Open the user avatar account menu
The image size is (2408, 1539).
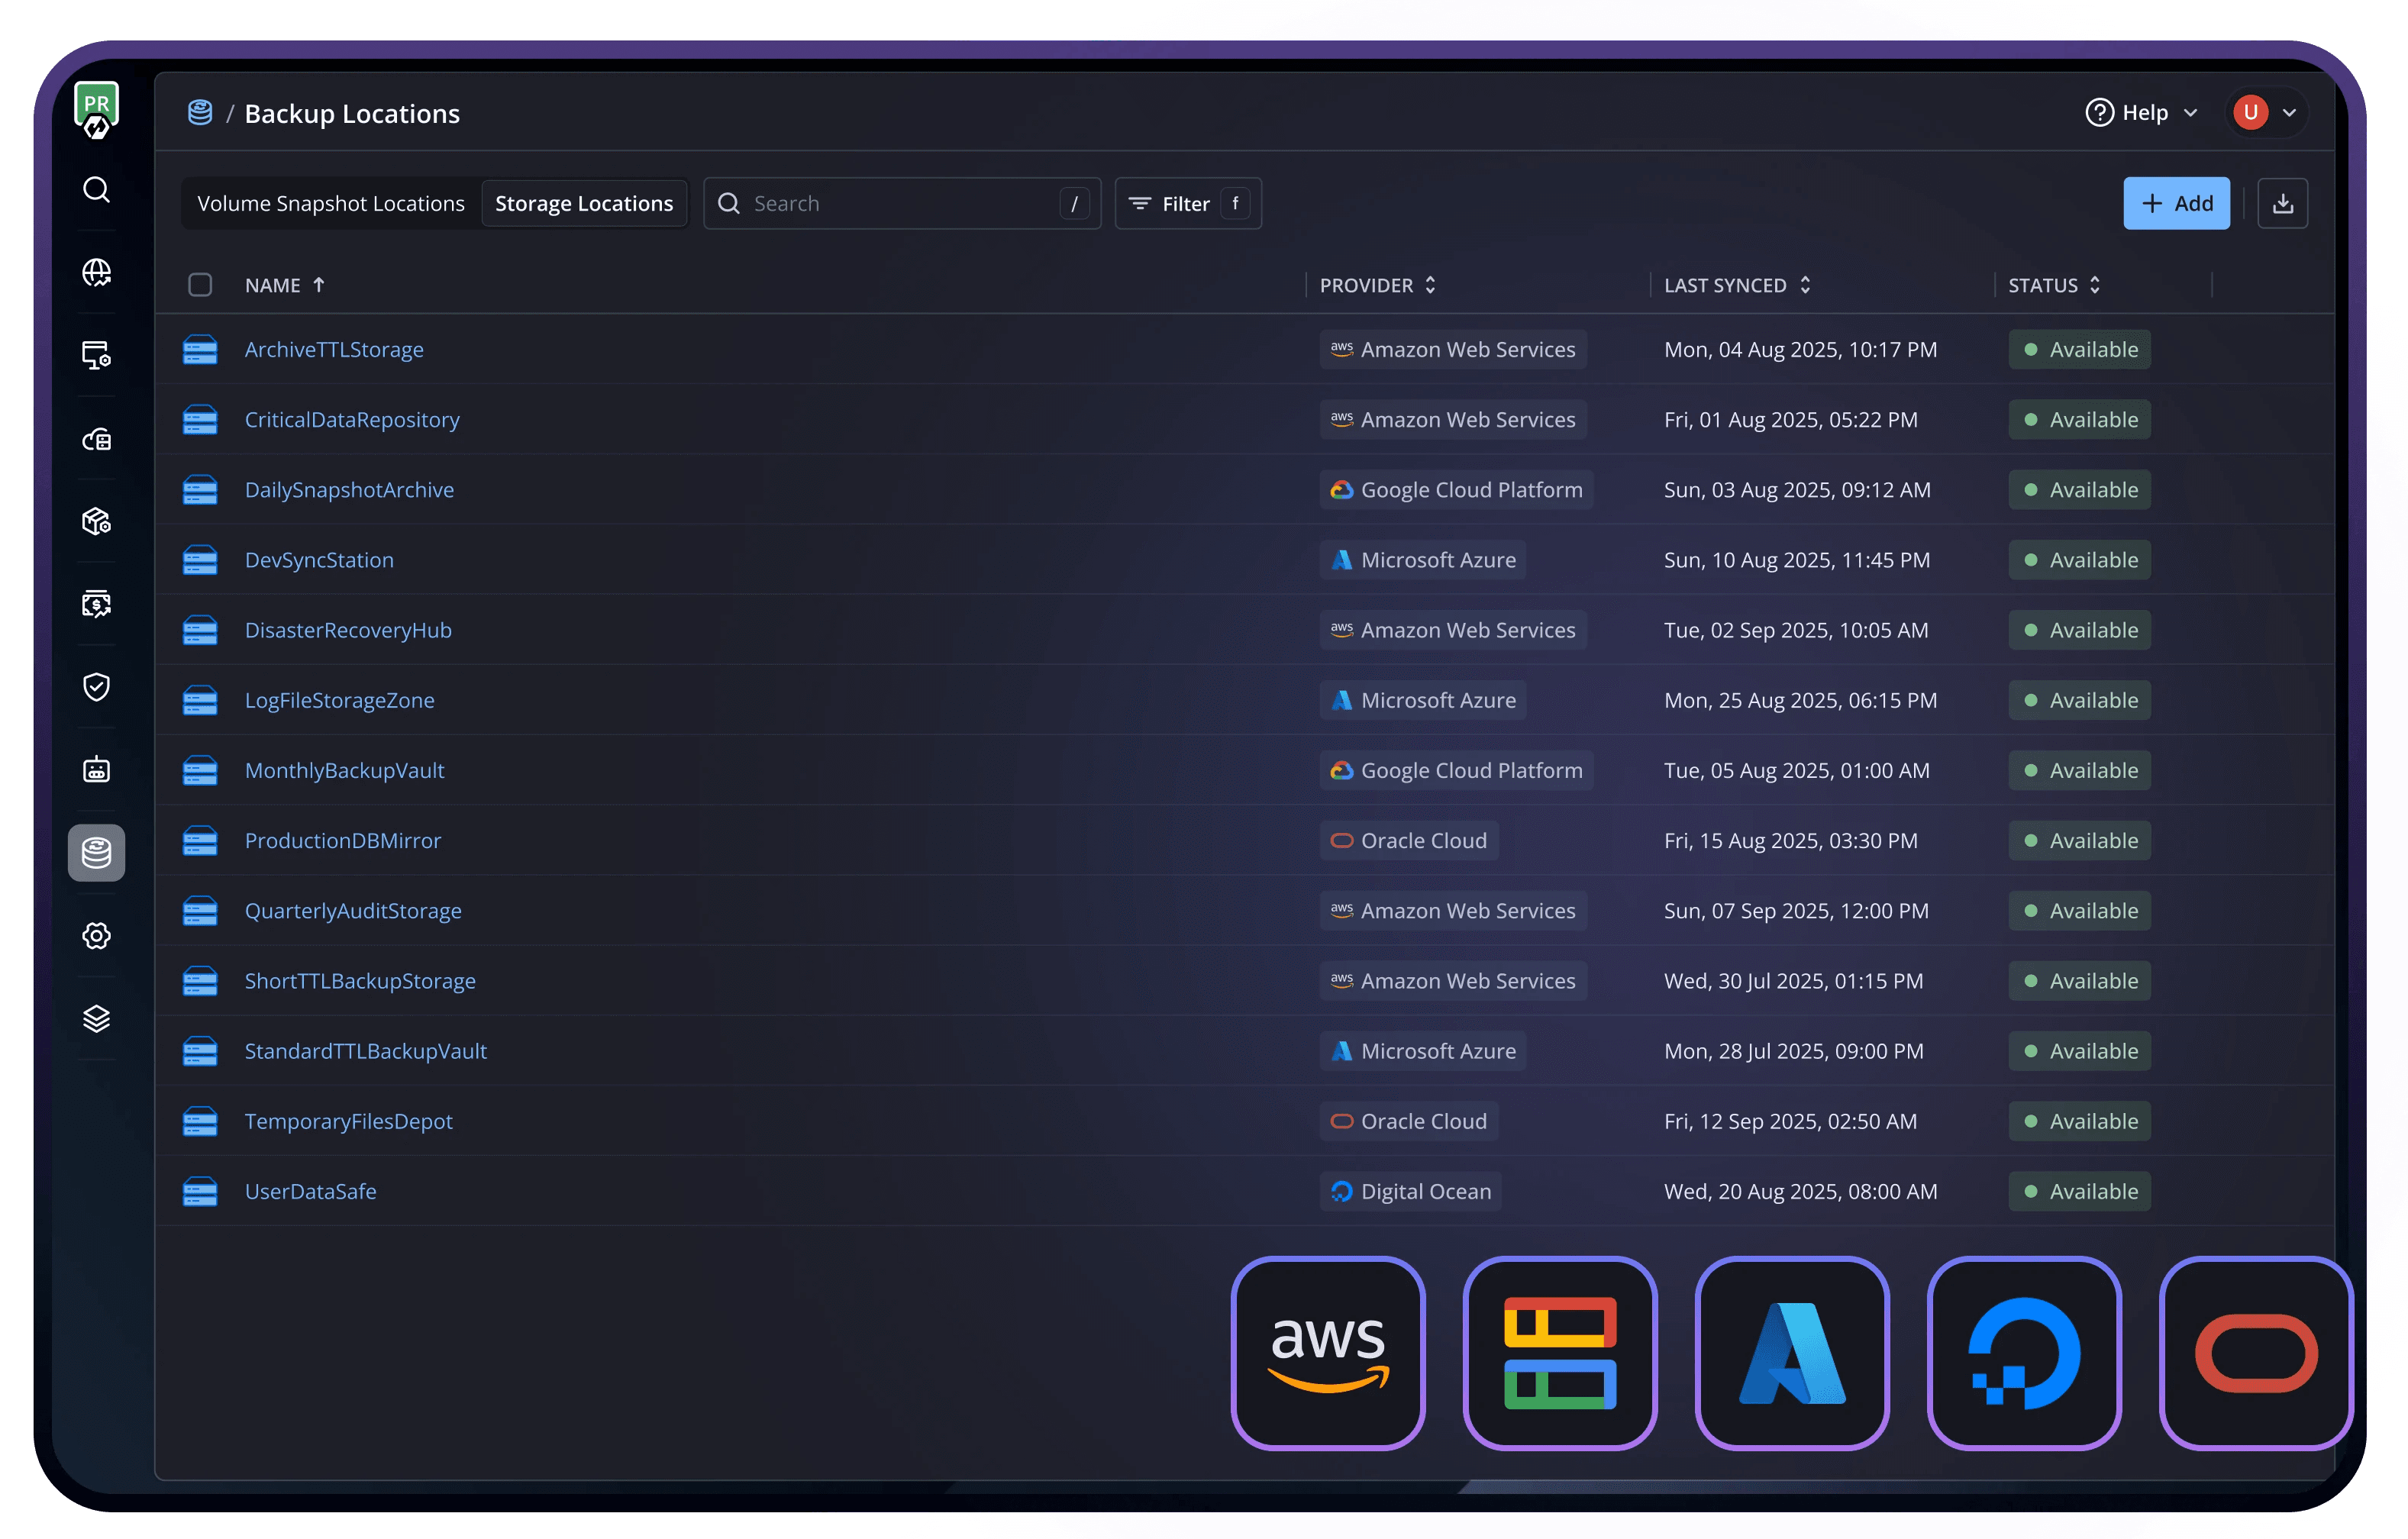pos(2265,113)
